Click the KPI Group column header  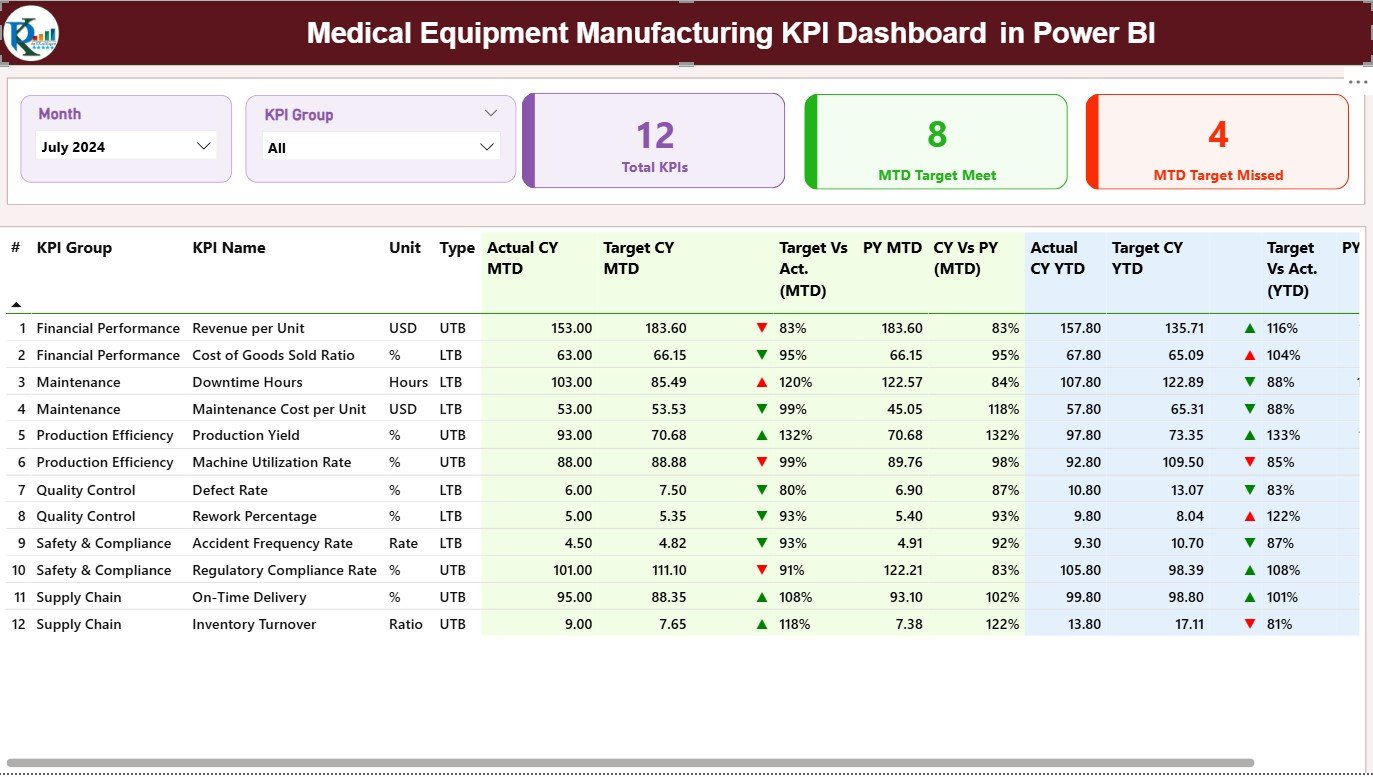(x=74, y=248)
